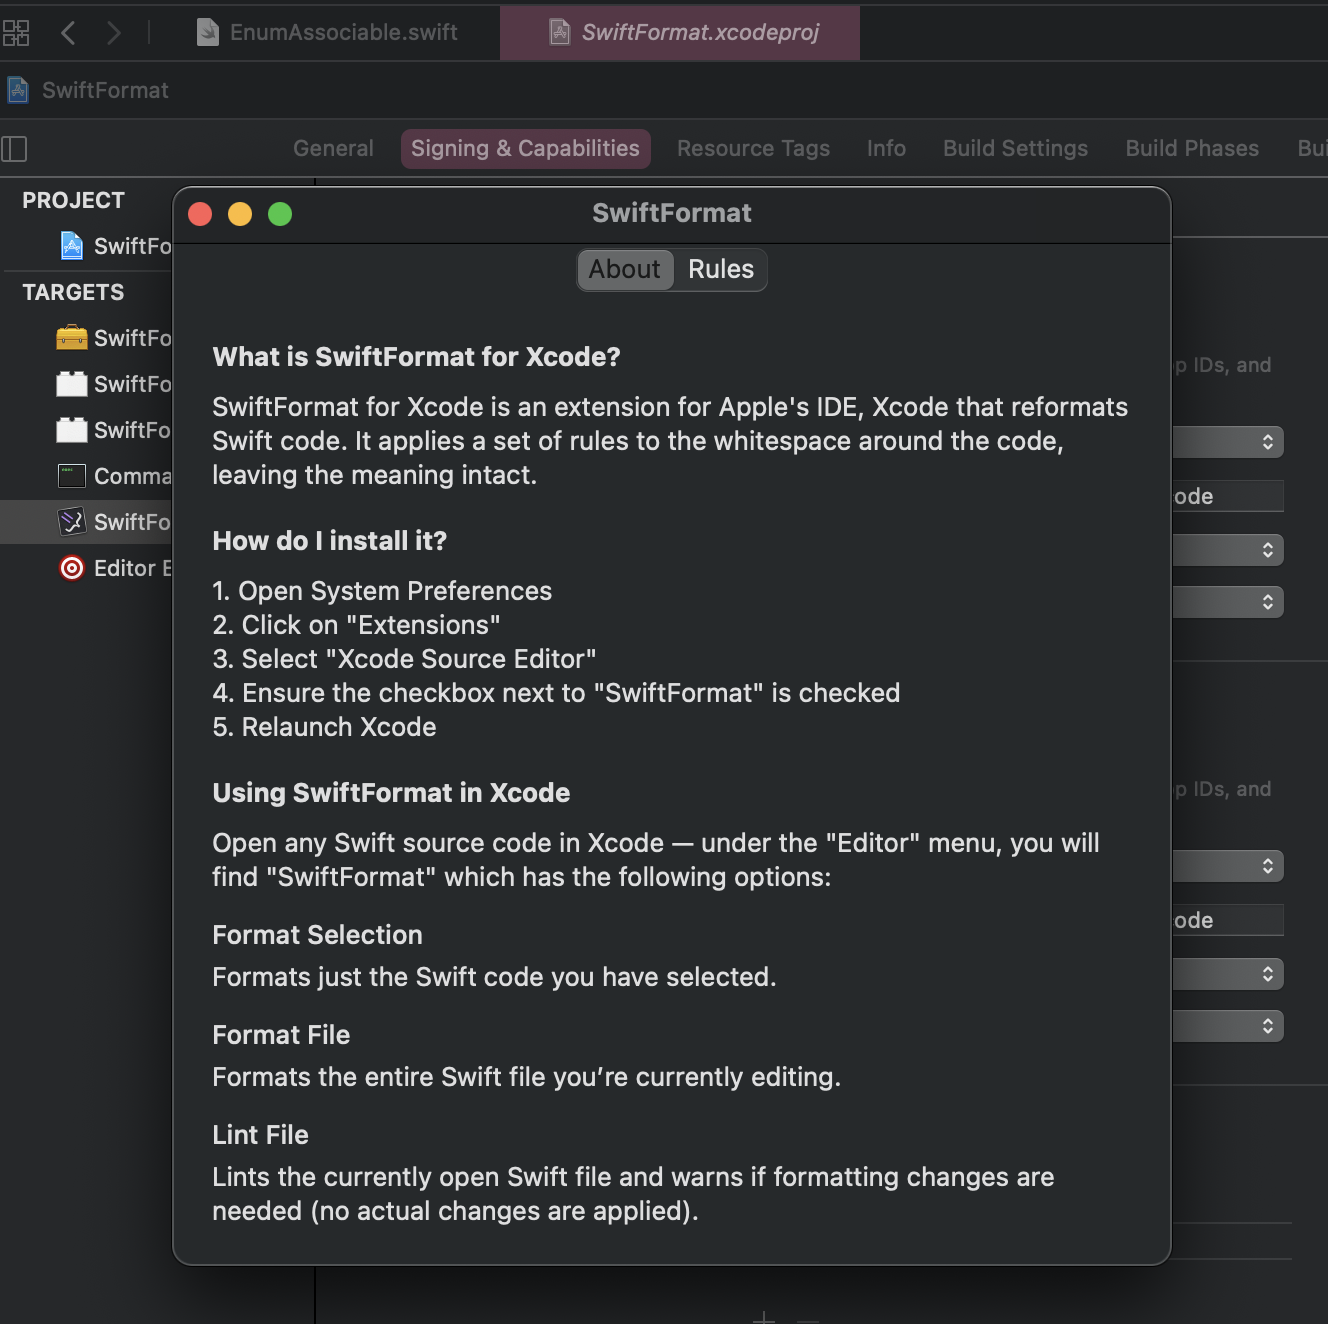Open the related items grid icon

click(16, 33)
